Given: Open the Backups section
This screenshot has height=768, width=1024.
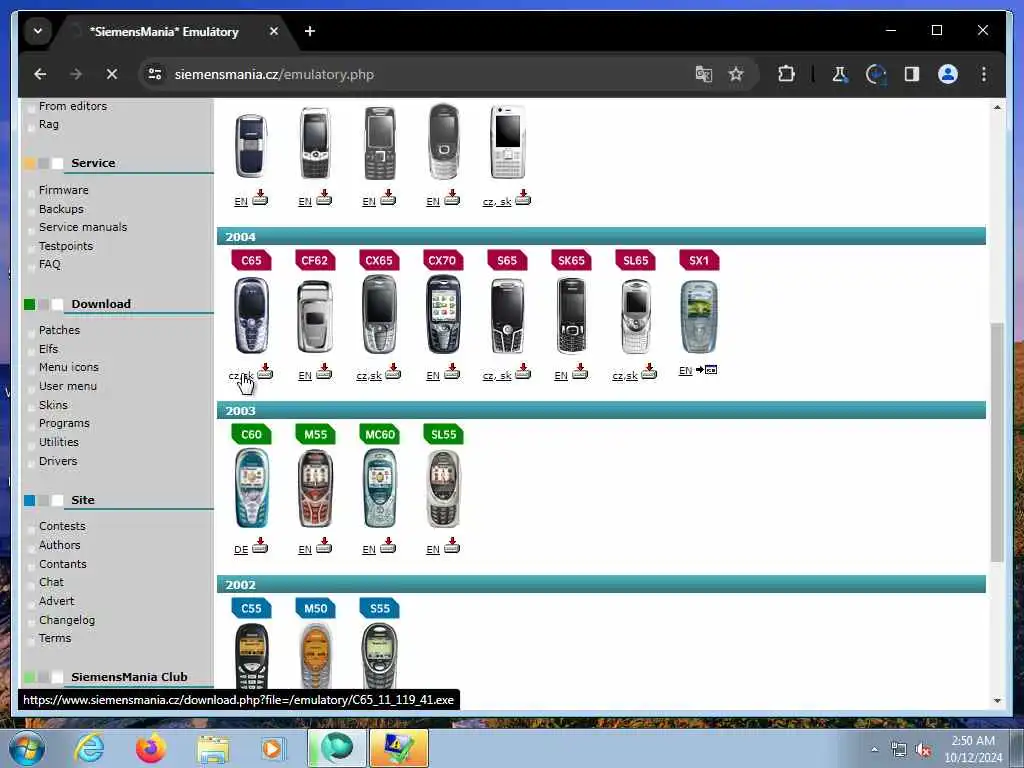Looking at the screenshot, I should point(61,209).
